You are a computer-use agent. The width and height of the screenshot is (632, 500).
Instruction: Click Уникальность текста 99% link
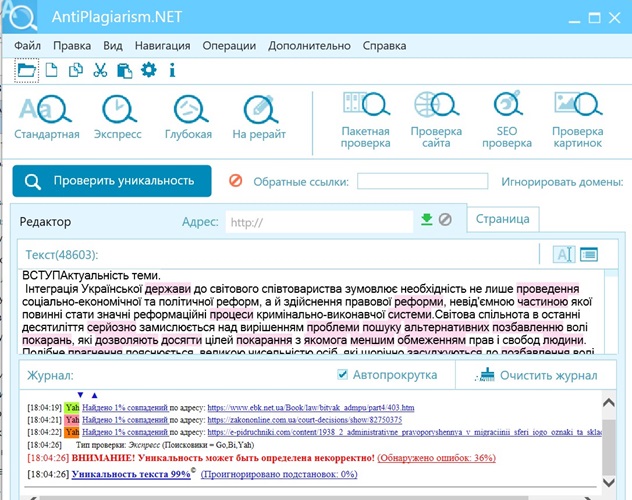click(131, 474)
